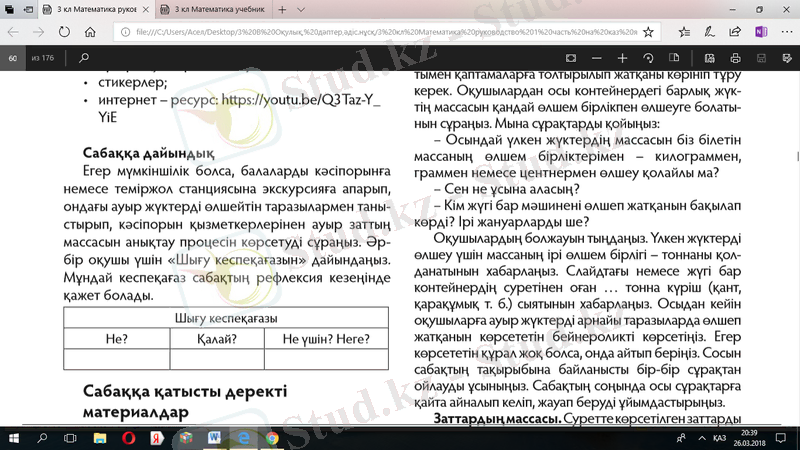Zoom in with the plus icon

(622, 59)
